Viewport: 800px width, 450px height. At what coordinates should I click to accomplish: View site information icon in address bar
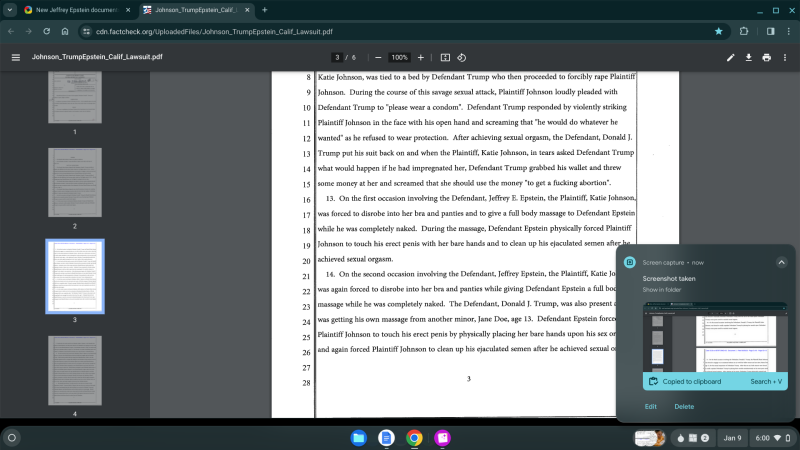86,32
